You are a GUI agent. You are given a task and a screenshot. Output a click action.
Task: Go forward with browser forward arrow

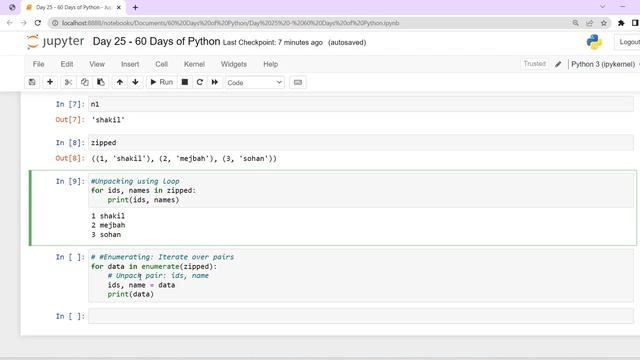23,23
